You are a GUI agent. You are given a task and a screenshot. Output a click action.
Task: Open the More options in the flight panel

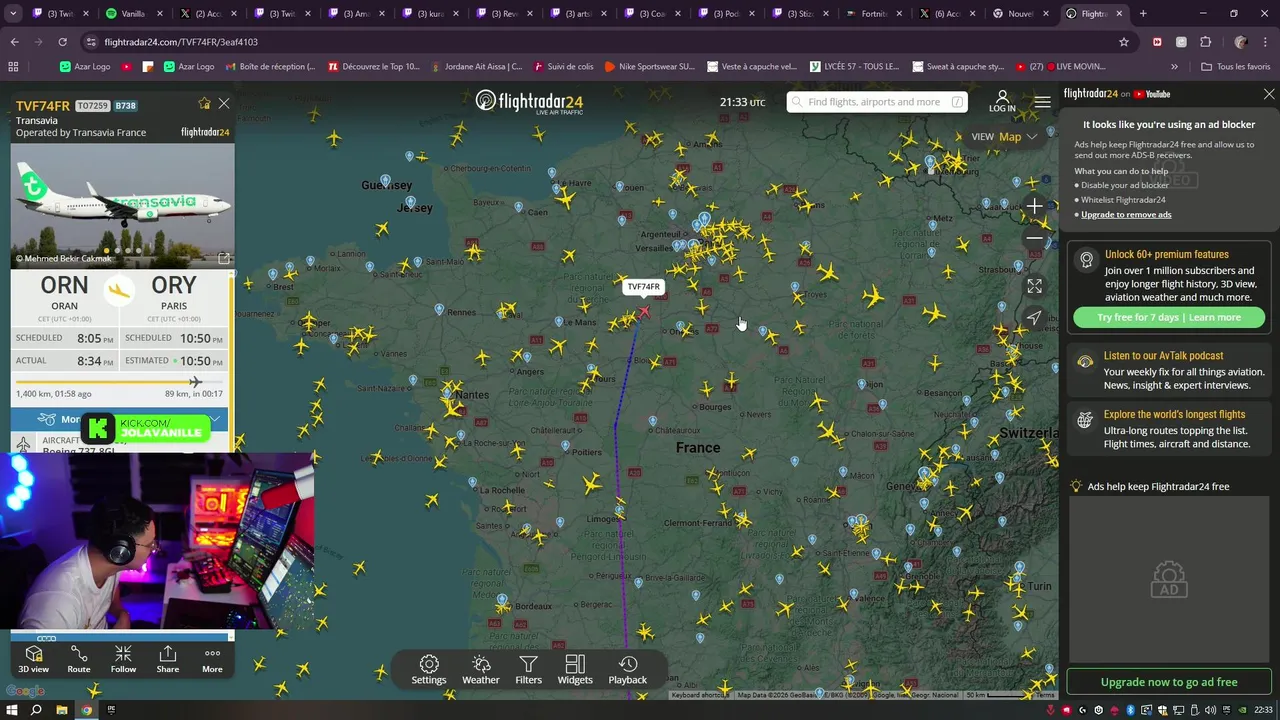coord(212,659)
